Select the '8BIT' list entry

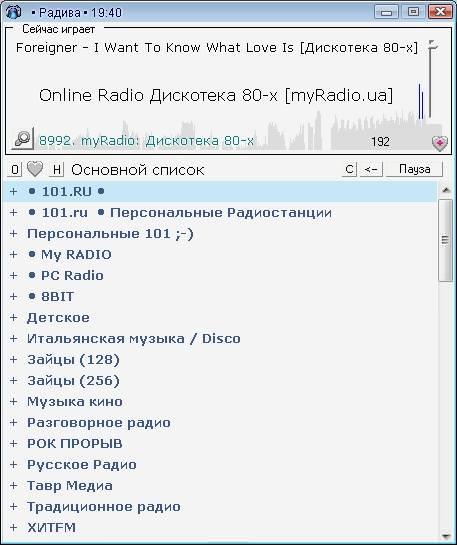(51, 296)
